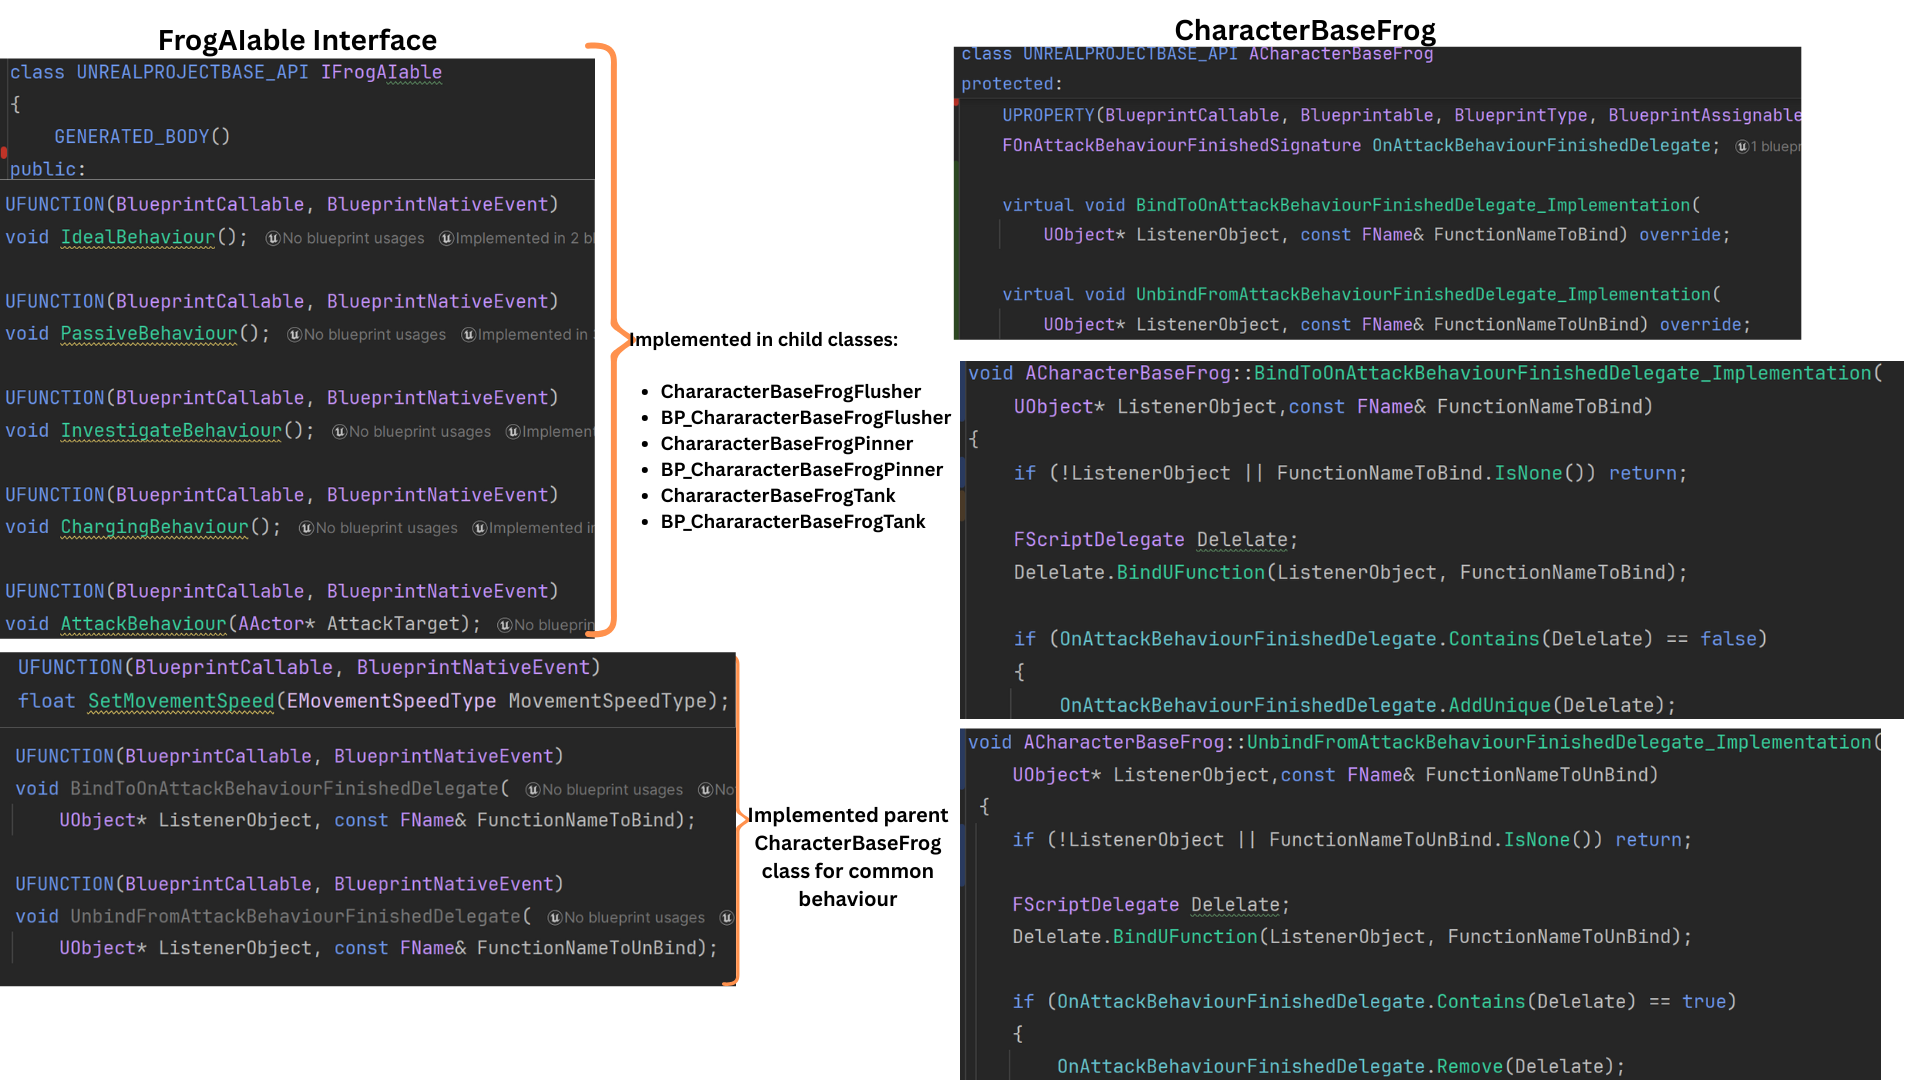Click IFrogAIable class name in declaration
1920x1080 pixels.
(381, 72)
